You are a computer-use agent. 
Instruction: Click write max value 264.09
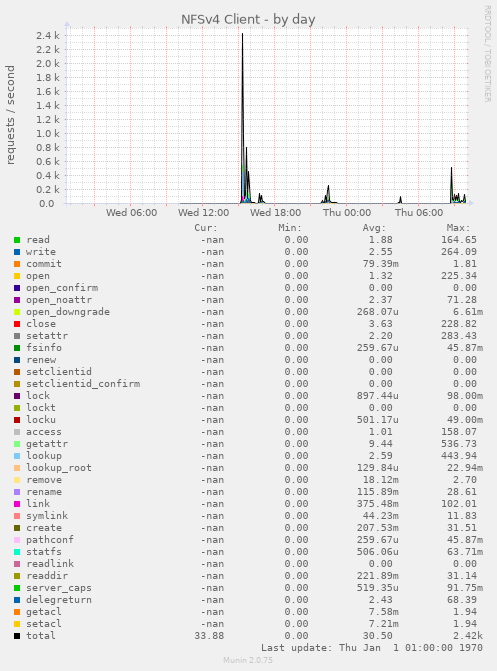pos(459,252)
